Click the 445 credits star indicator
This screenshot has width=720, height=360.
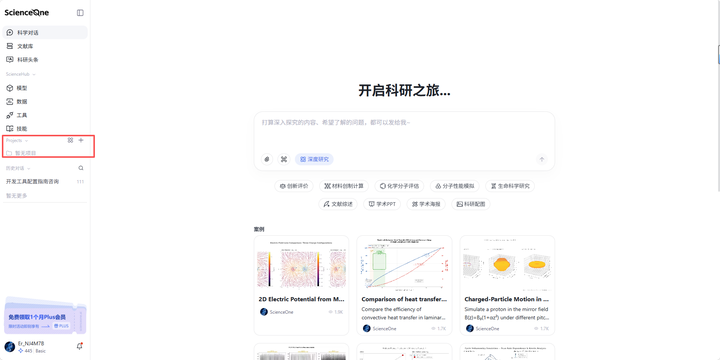pyautogui.click(x=26, y=351)
